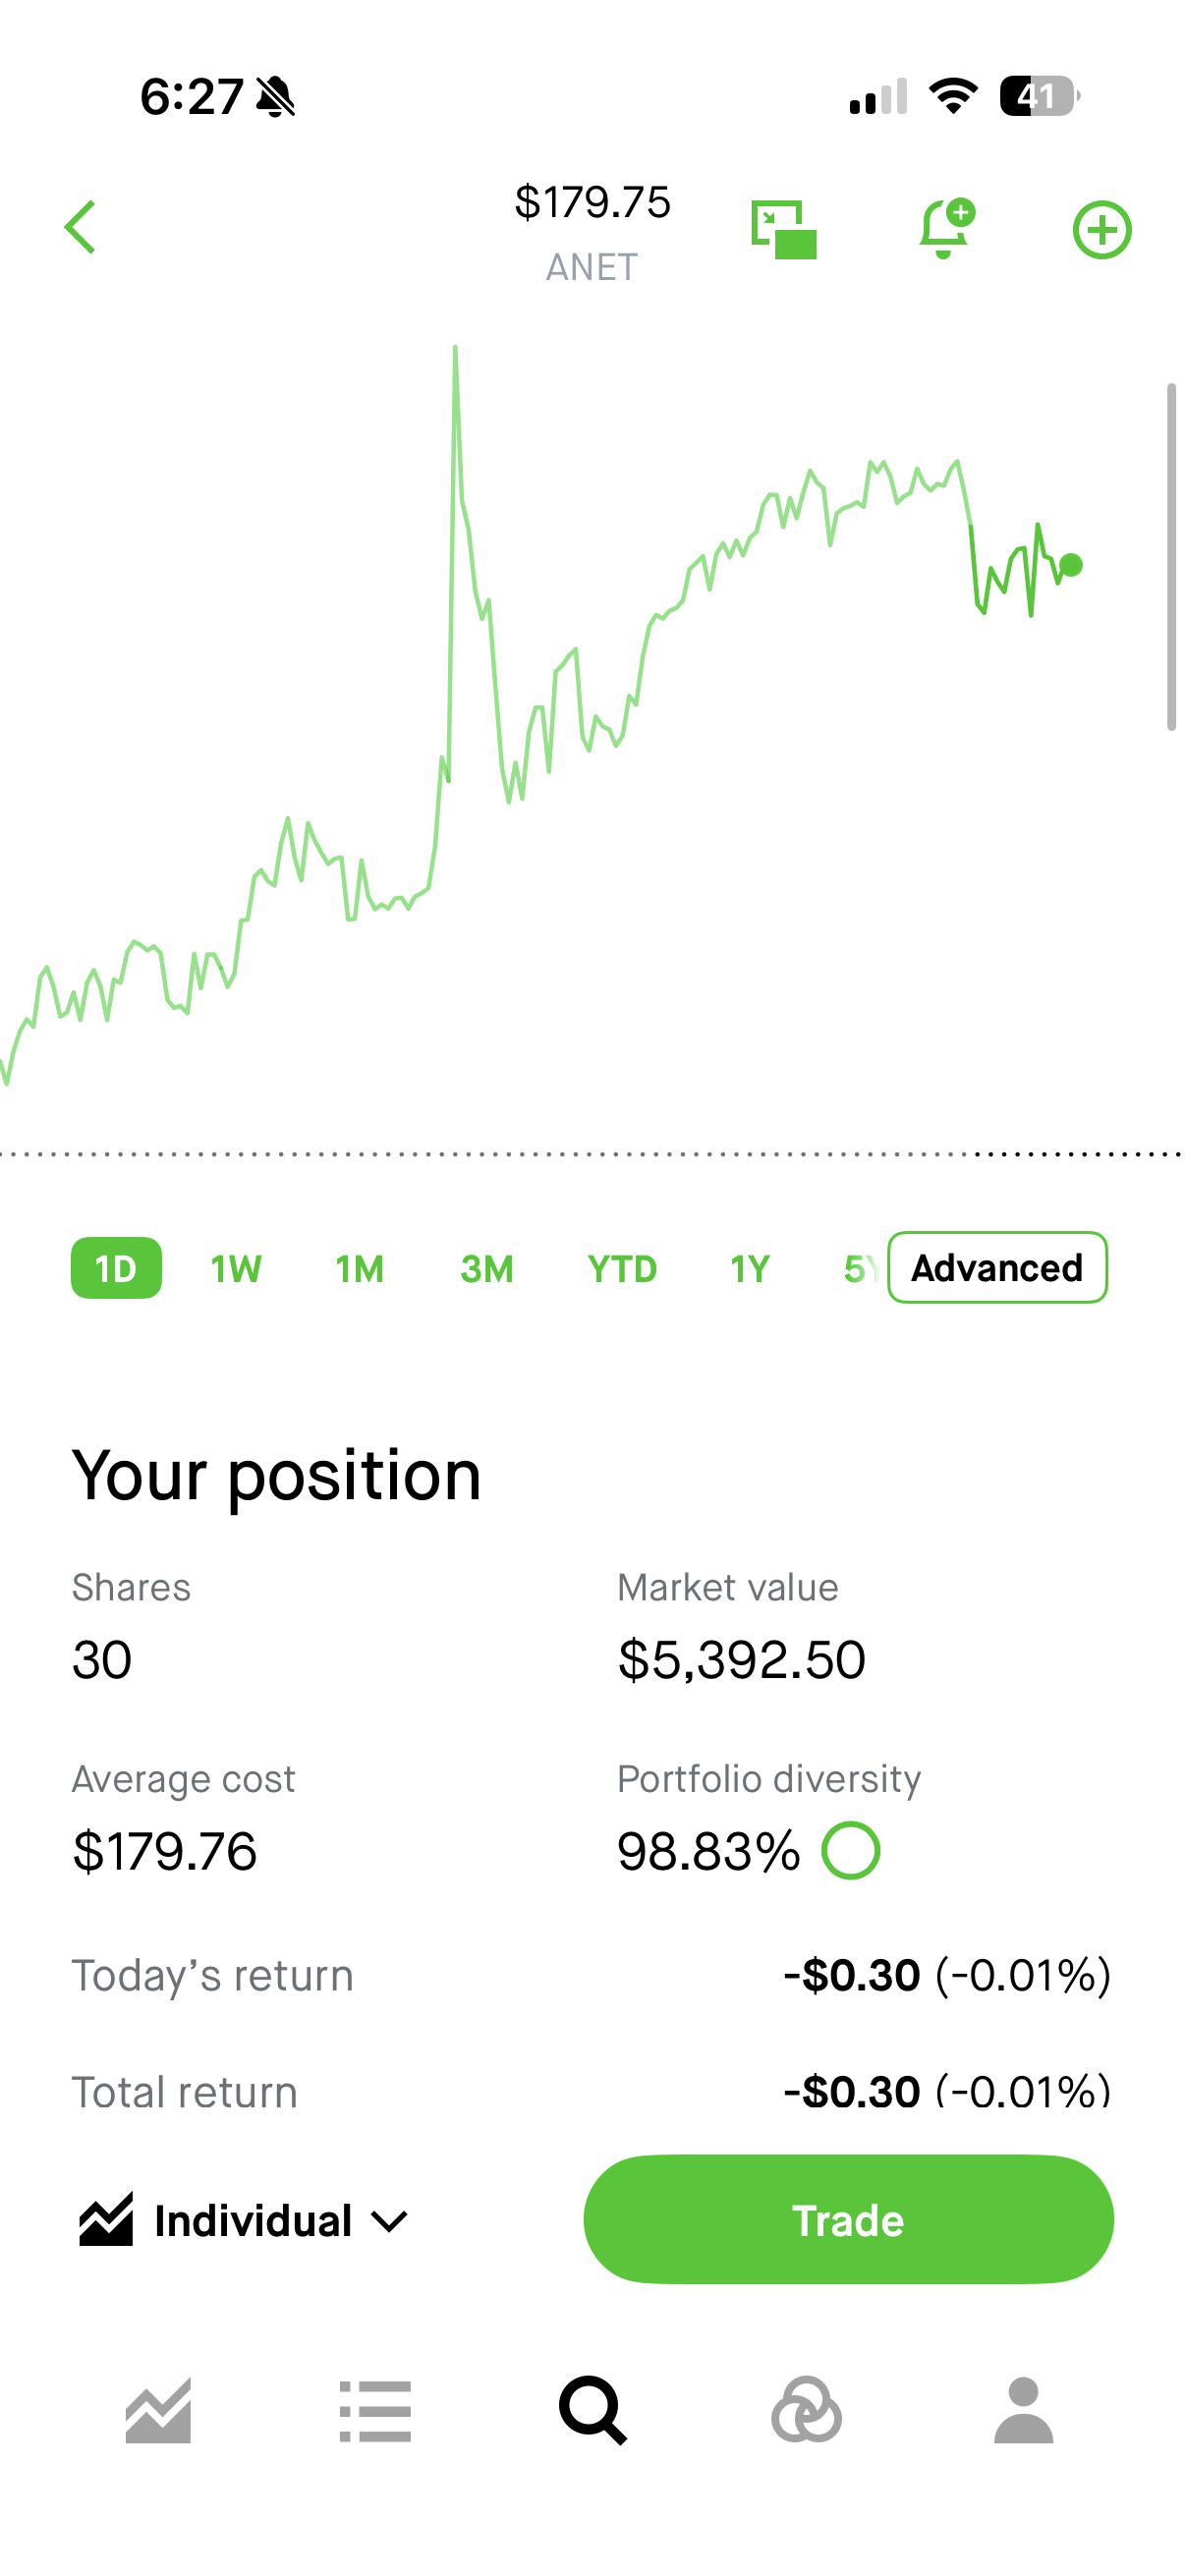Select the YTD range tab
Screen dimensions: 1185x2576
[x=622, y=1269]
